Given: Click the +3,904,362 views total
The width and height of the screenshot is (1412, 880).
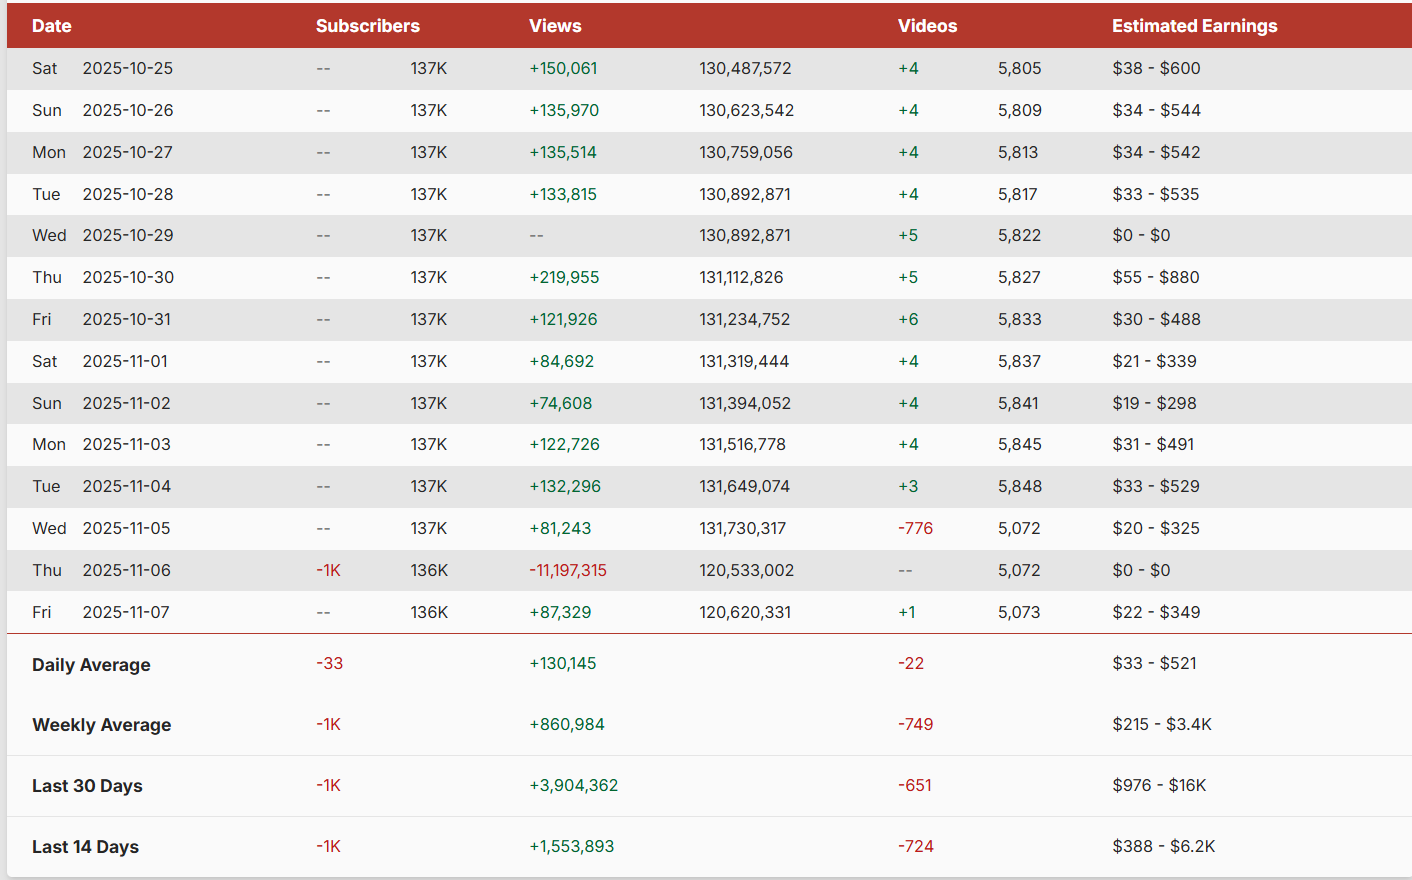Looking at the screenshot, I should [x=573, y=785].
